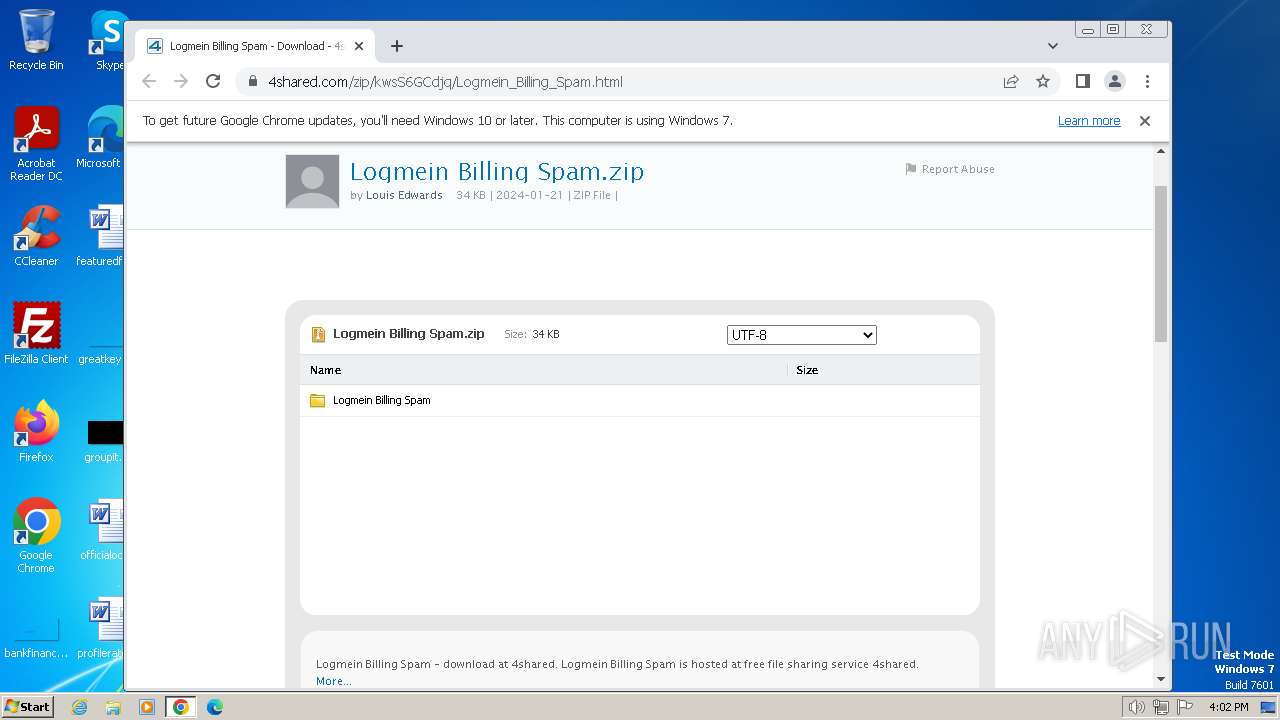Open the Logmein Billing Spam.zip title link
The image size is (1280, 720).
click(x=497, y=171)
